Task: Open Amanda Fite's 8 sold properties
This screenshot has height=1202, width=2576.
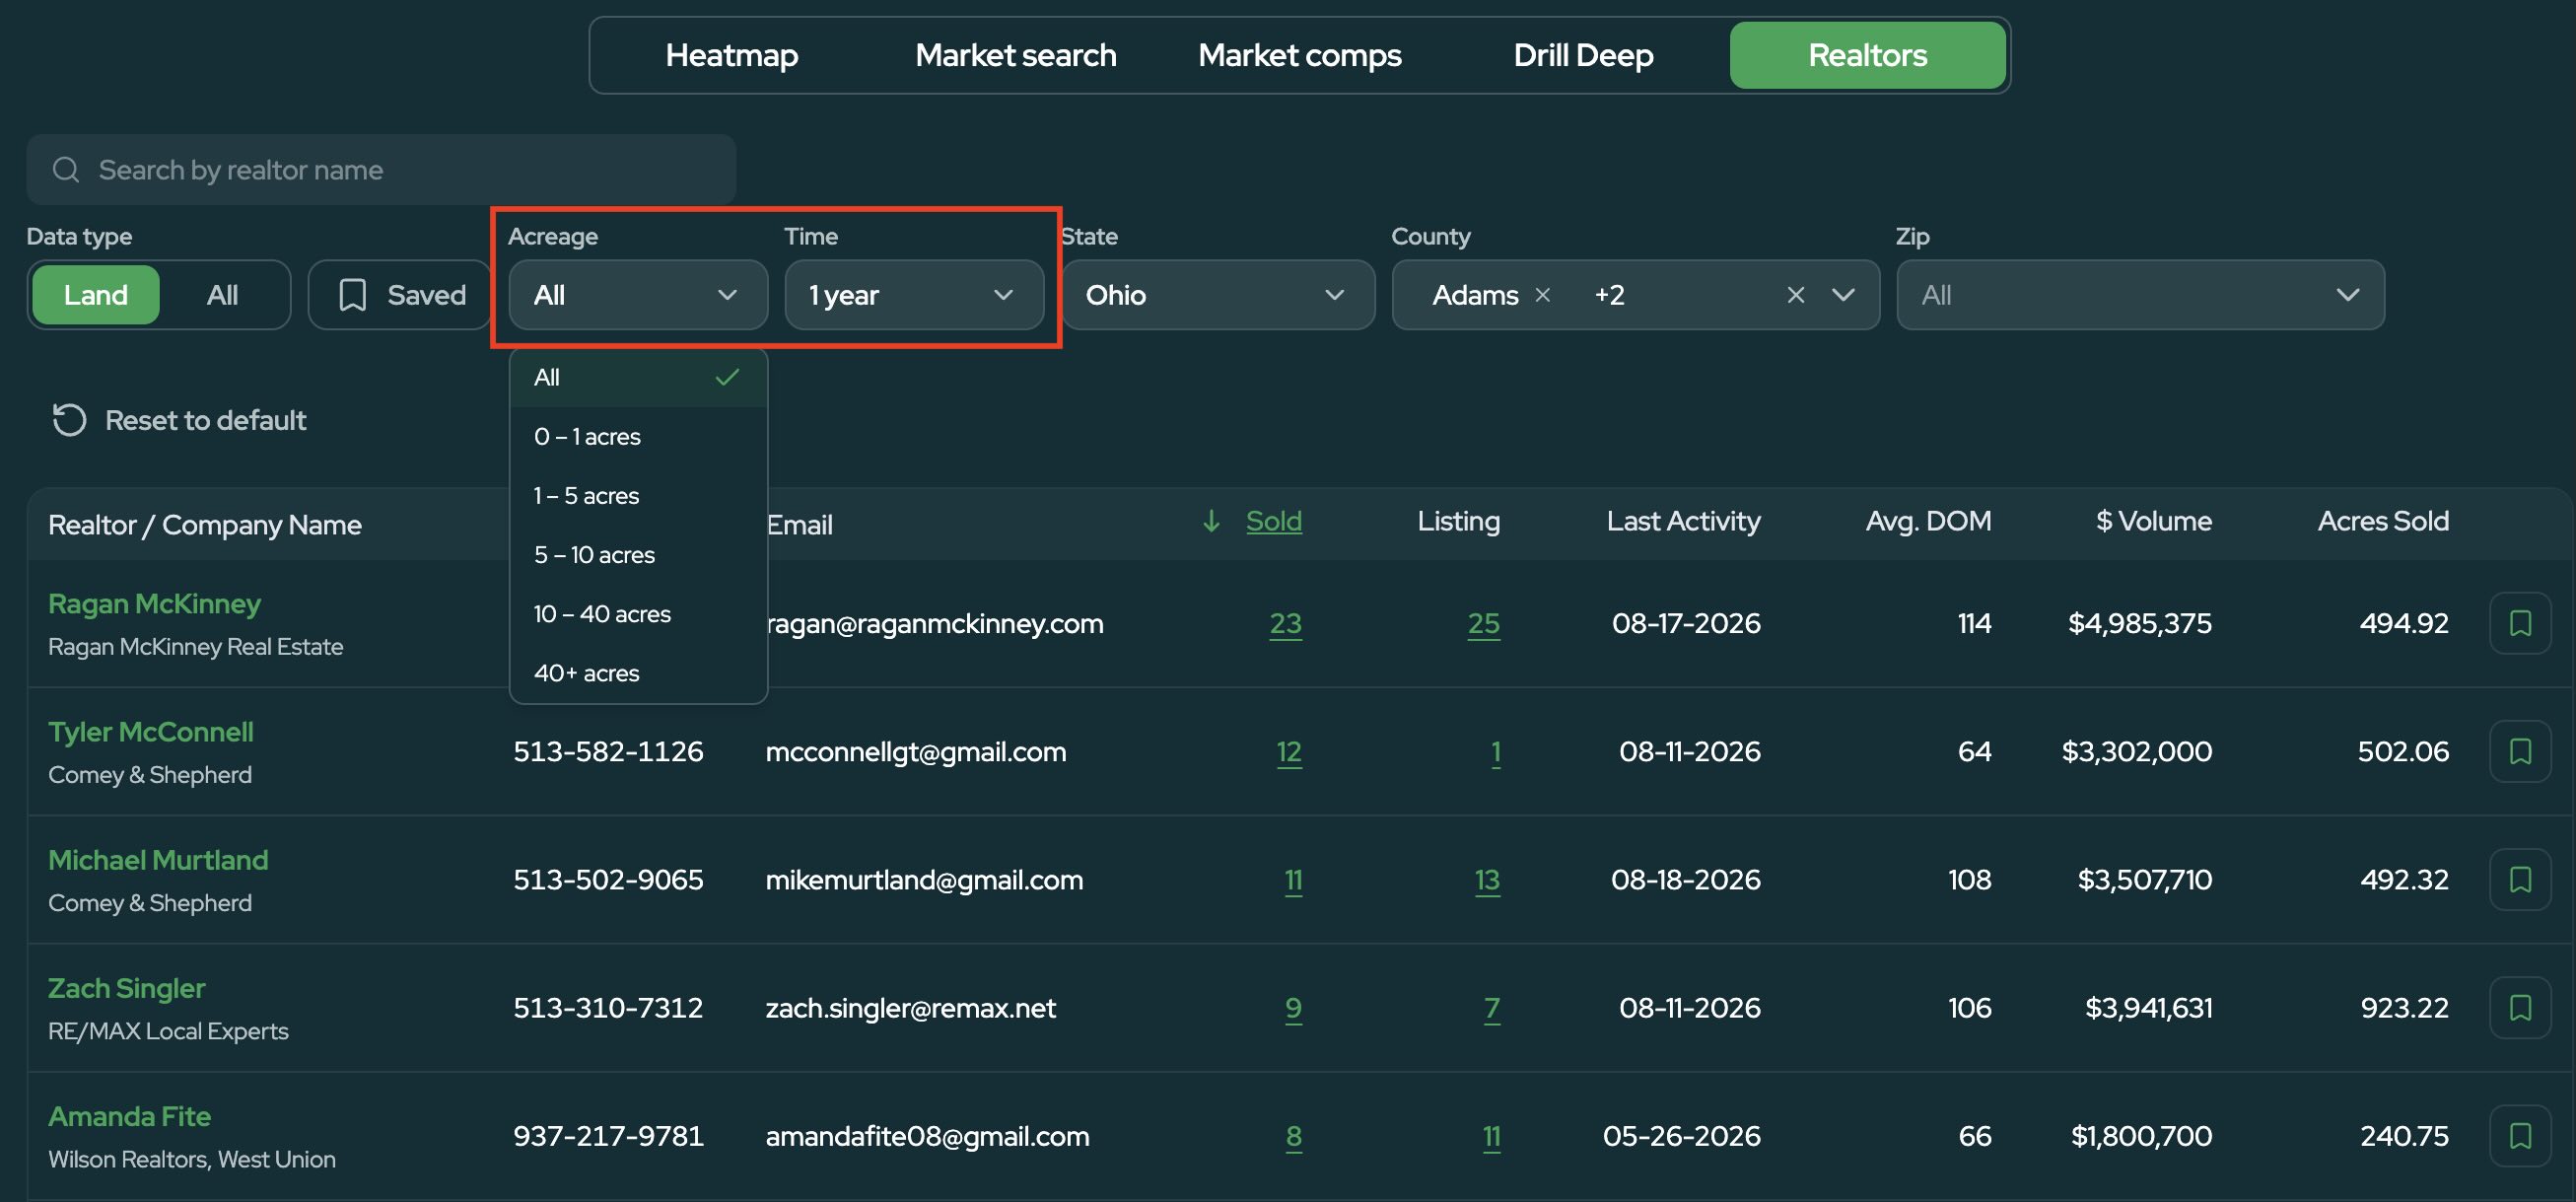Action: 1293,1135
